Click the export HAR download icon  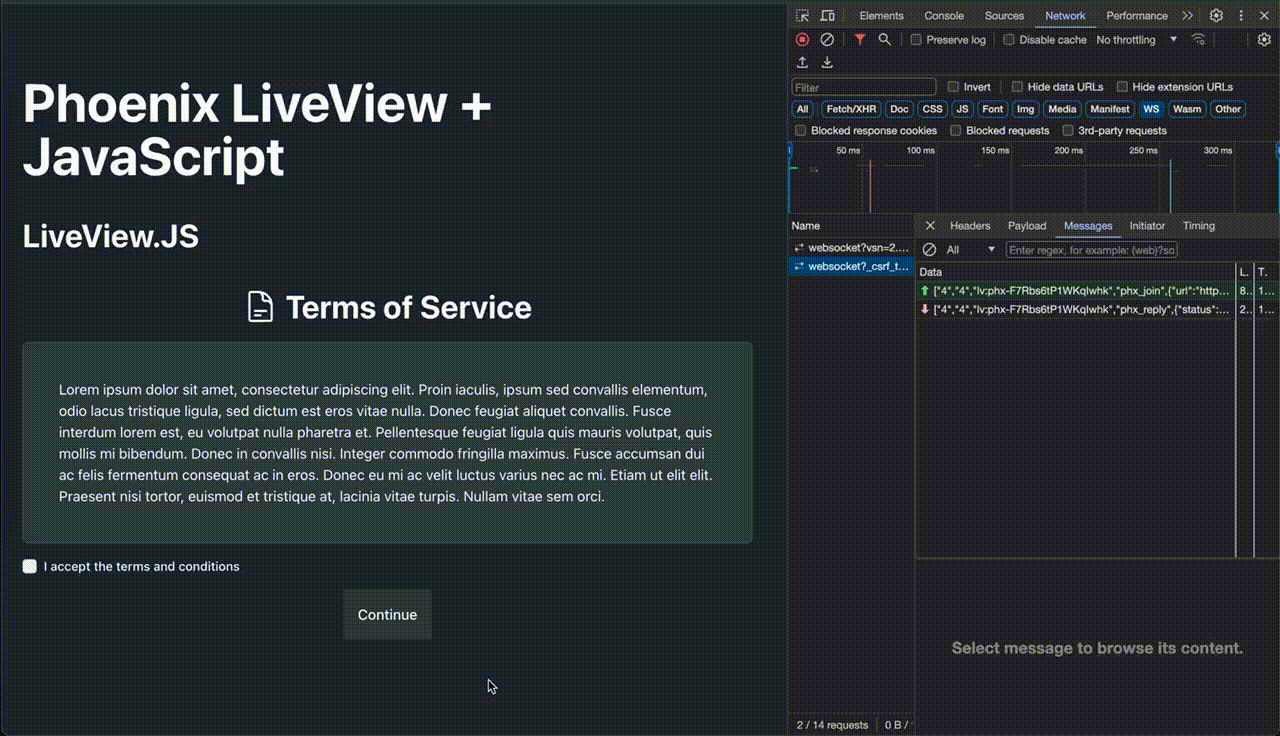(x=827, y=63)
